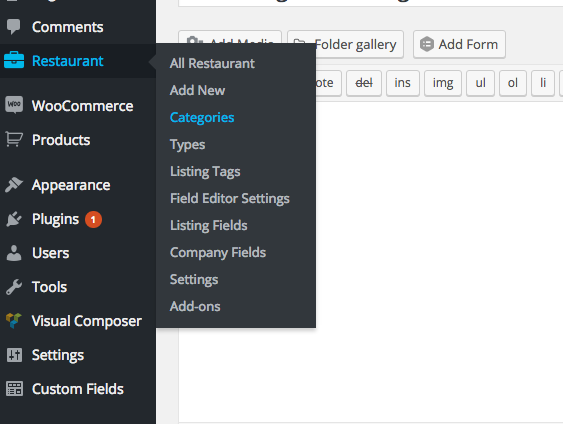Open the Categories submenu item
Image resolution: width=563 pixels, height=424 pixels.
tap(202, 117)
